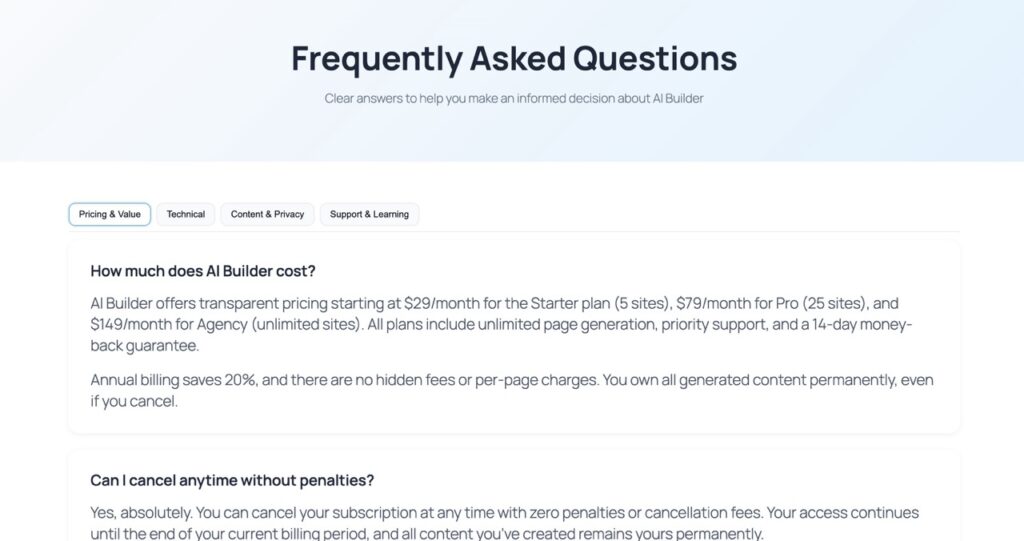Switch to the Technical tab

(x=186, y=214)
